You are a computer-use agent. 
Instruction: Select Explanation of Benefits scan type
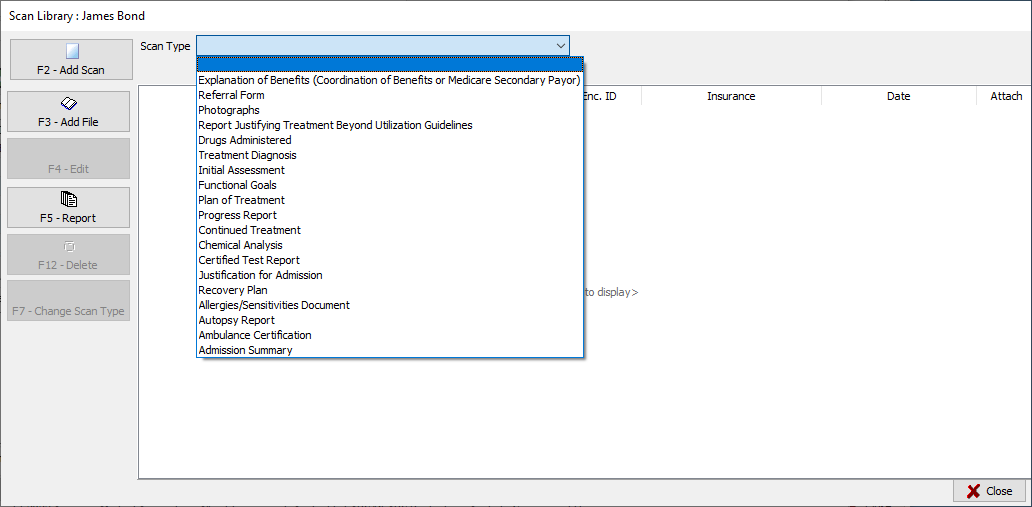(389, 80)
